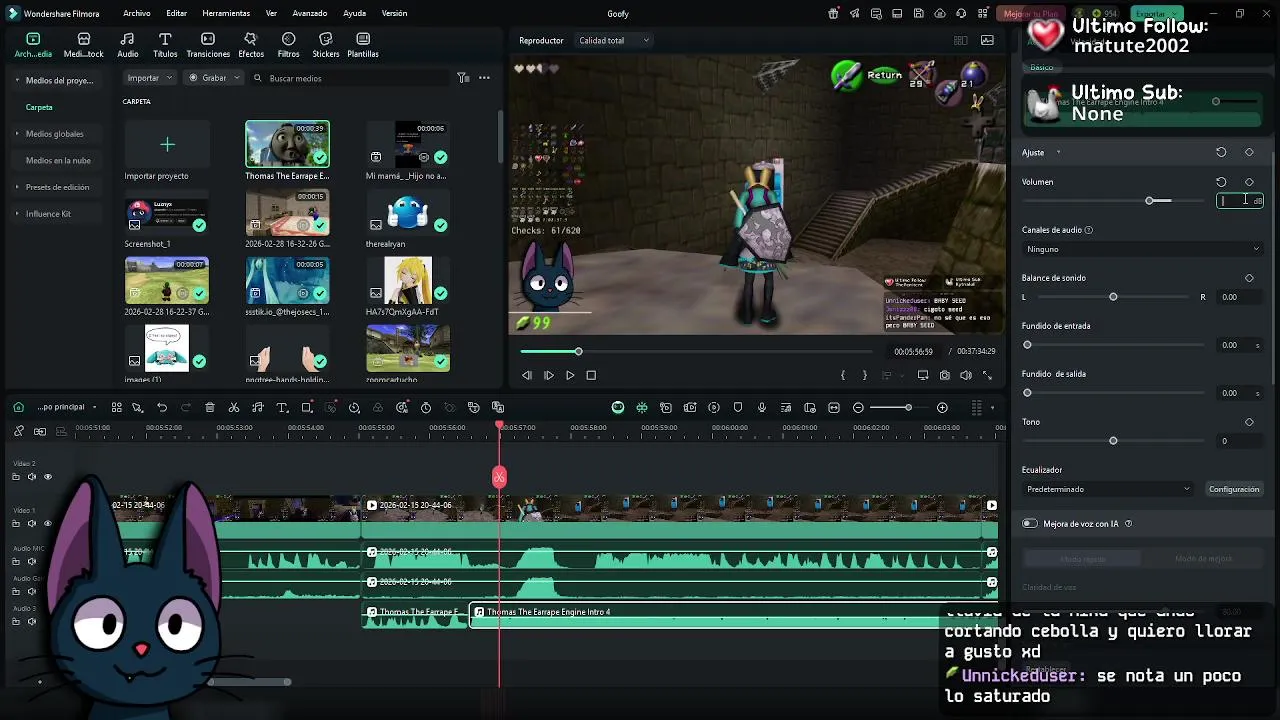This screenshot has height=720, width=1280.
Task: Lock the Audio 3 track
Action: [16, 622]
